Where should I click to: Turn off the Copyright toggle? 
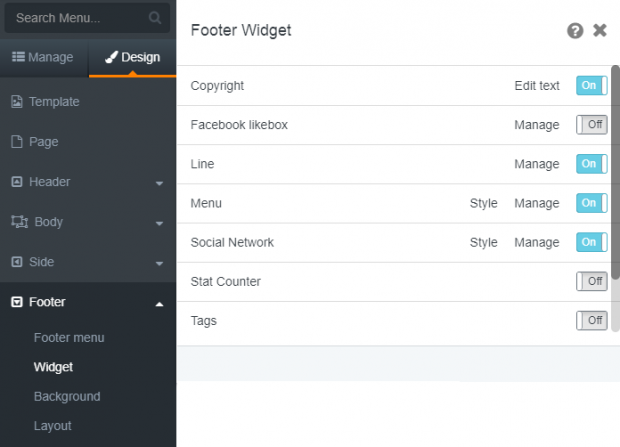pyautogui.click(x=592, y=85)
